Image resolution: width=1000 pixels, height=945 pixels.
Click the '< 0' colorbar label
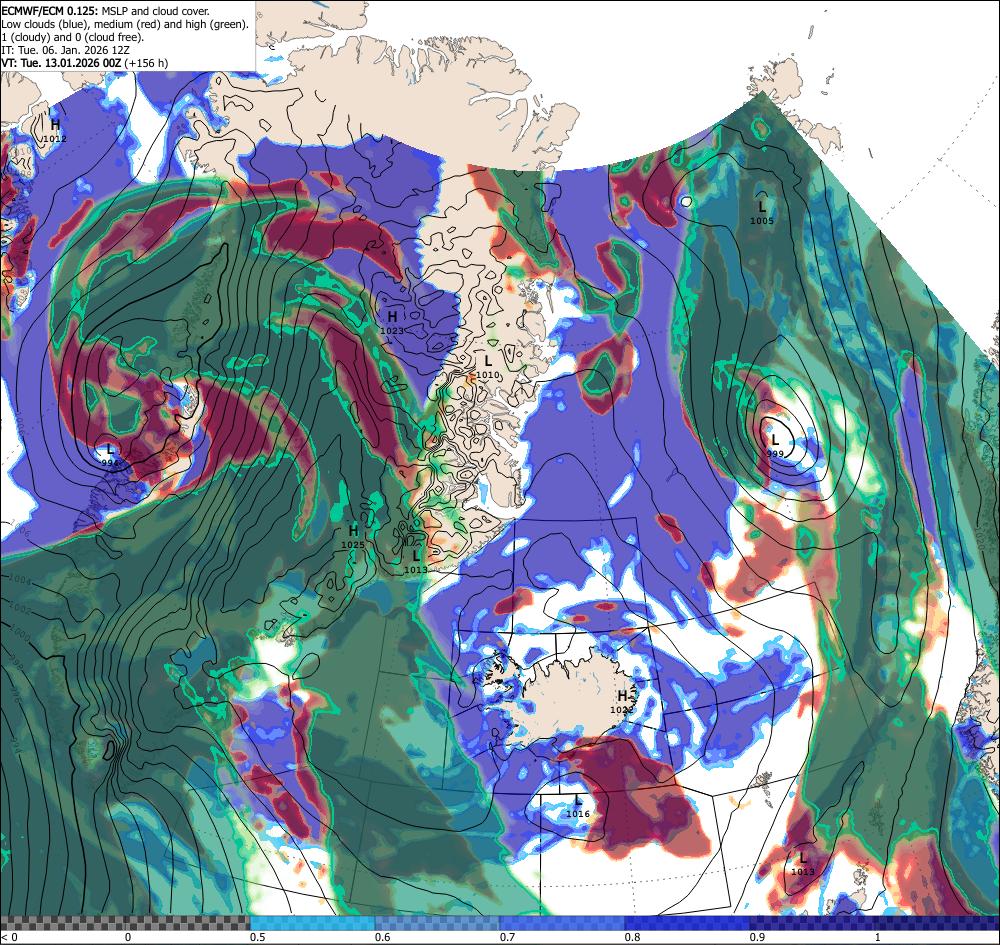(10, 937)
